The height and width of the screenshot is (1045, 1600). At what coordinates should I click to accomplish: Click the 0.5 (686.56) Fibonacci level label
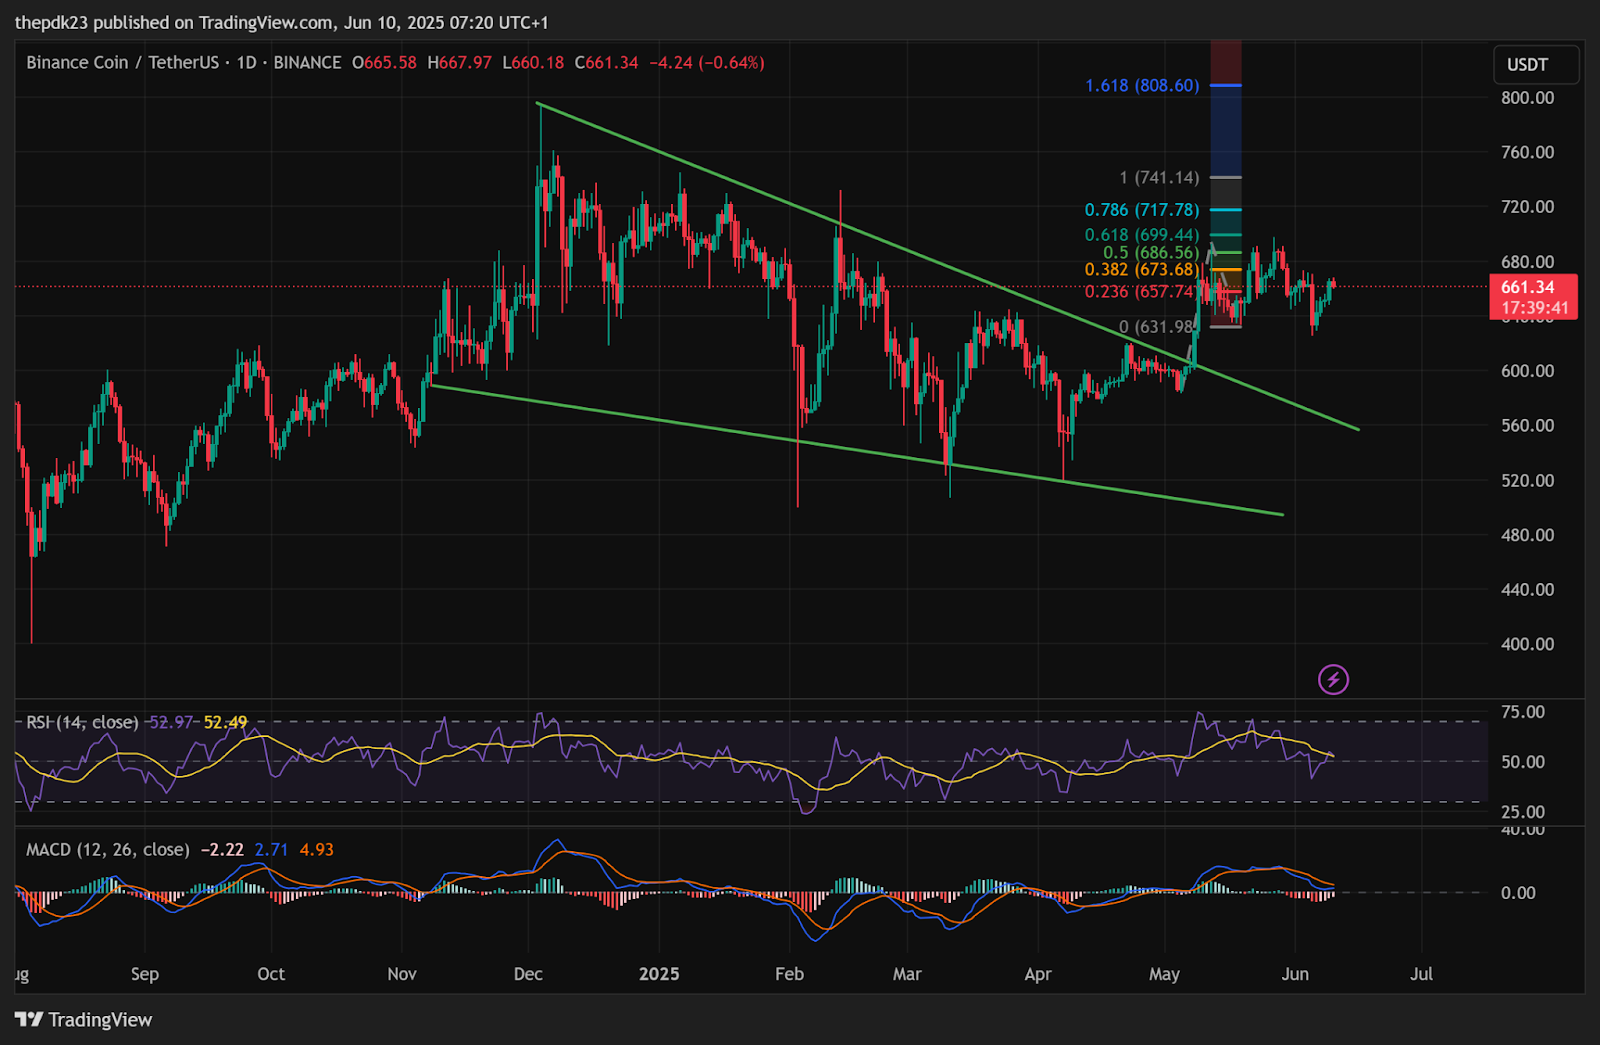(1151, 253)
